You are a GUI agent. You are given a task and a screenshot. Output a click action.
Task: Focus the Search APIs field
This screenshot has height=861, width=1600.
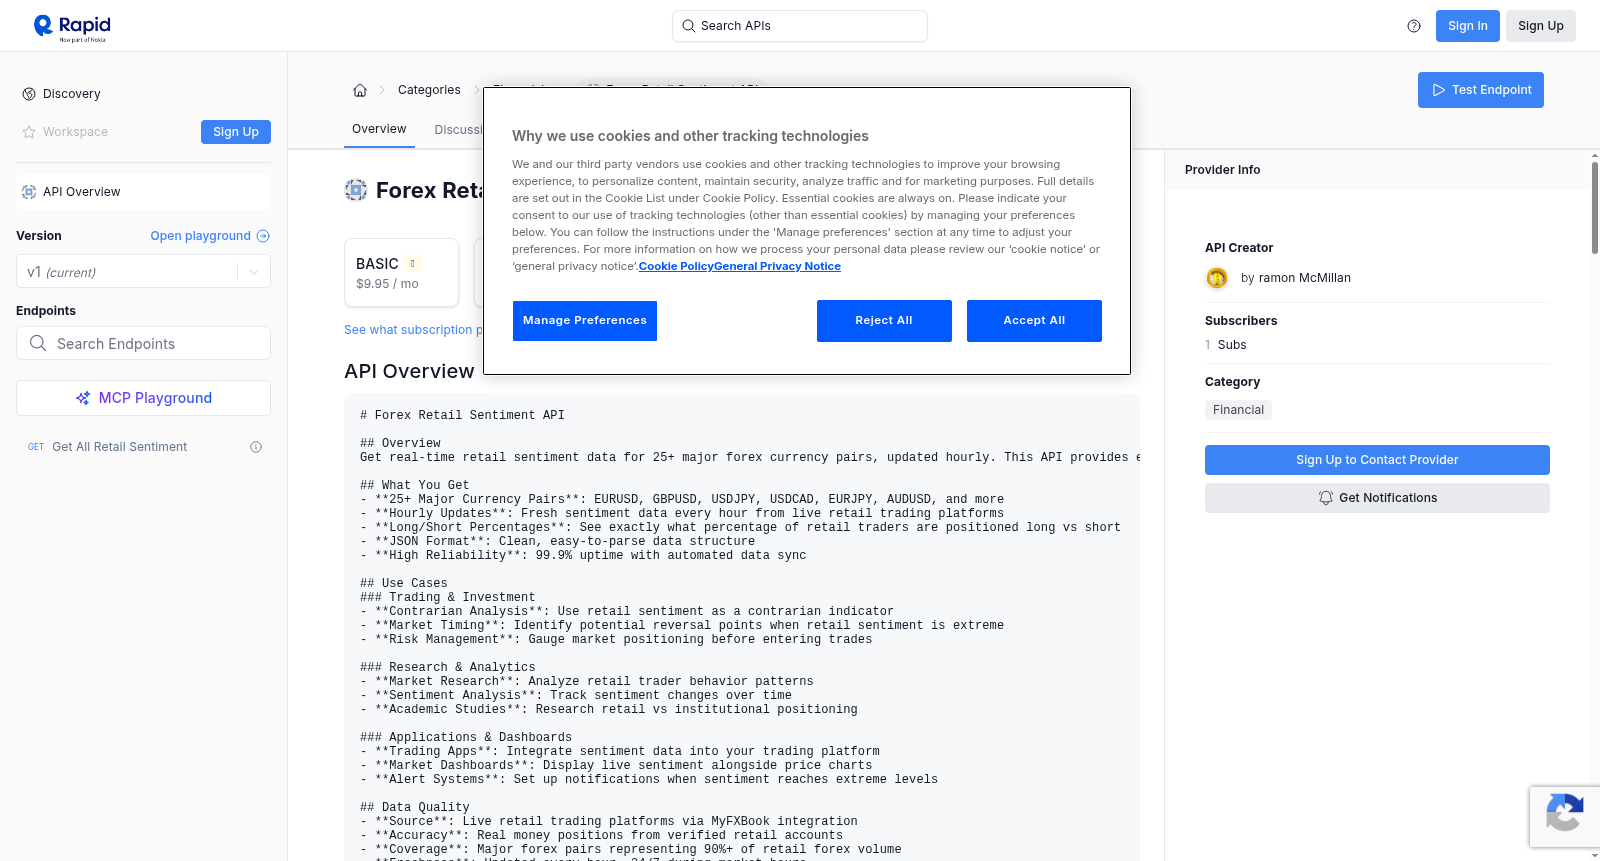point(799,26)
